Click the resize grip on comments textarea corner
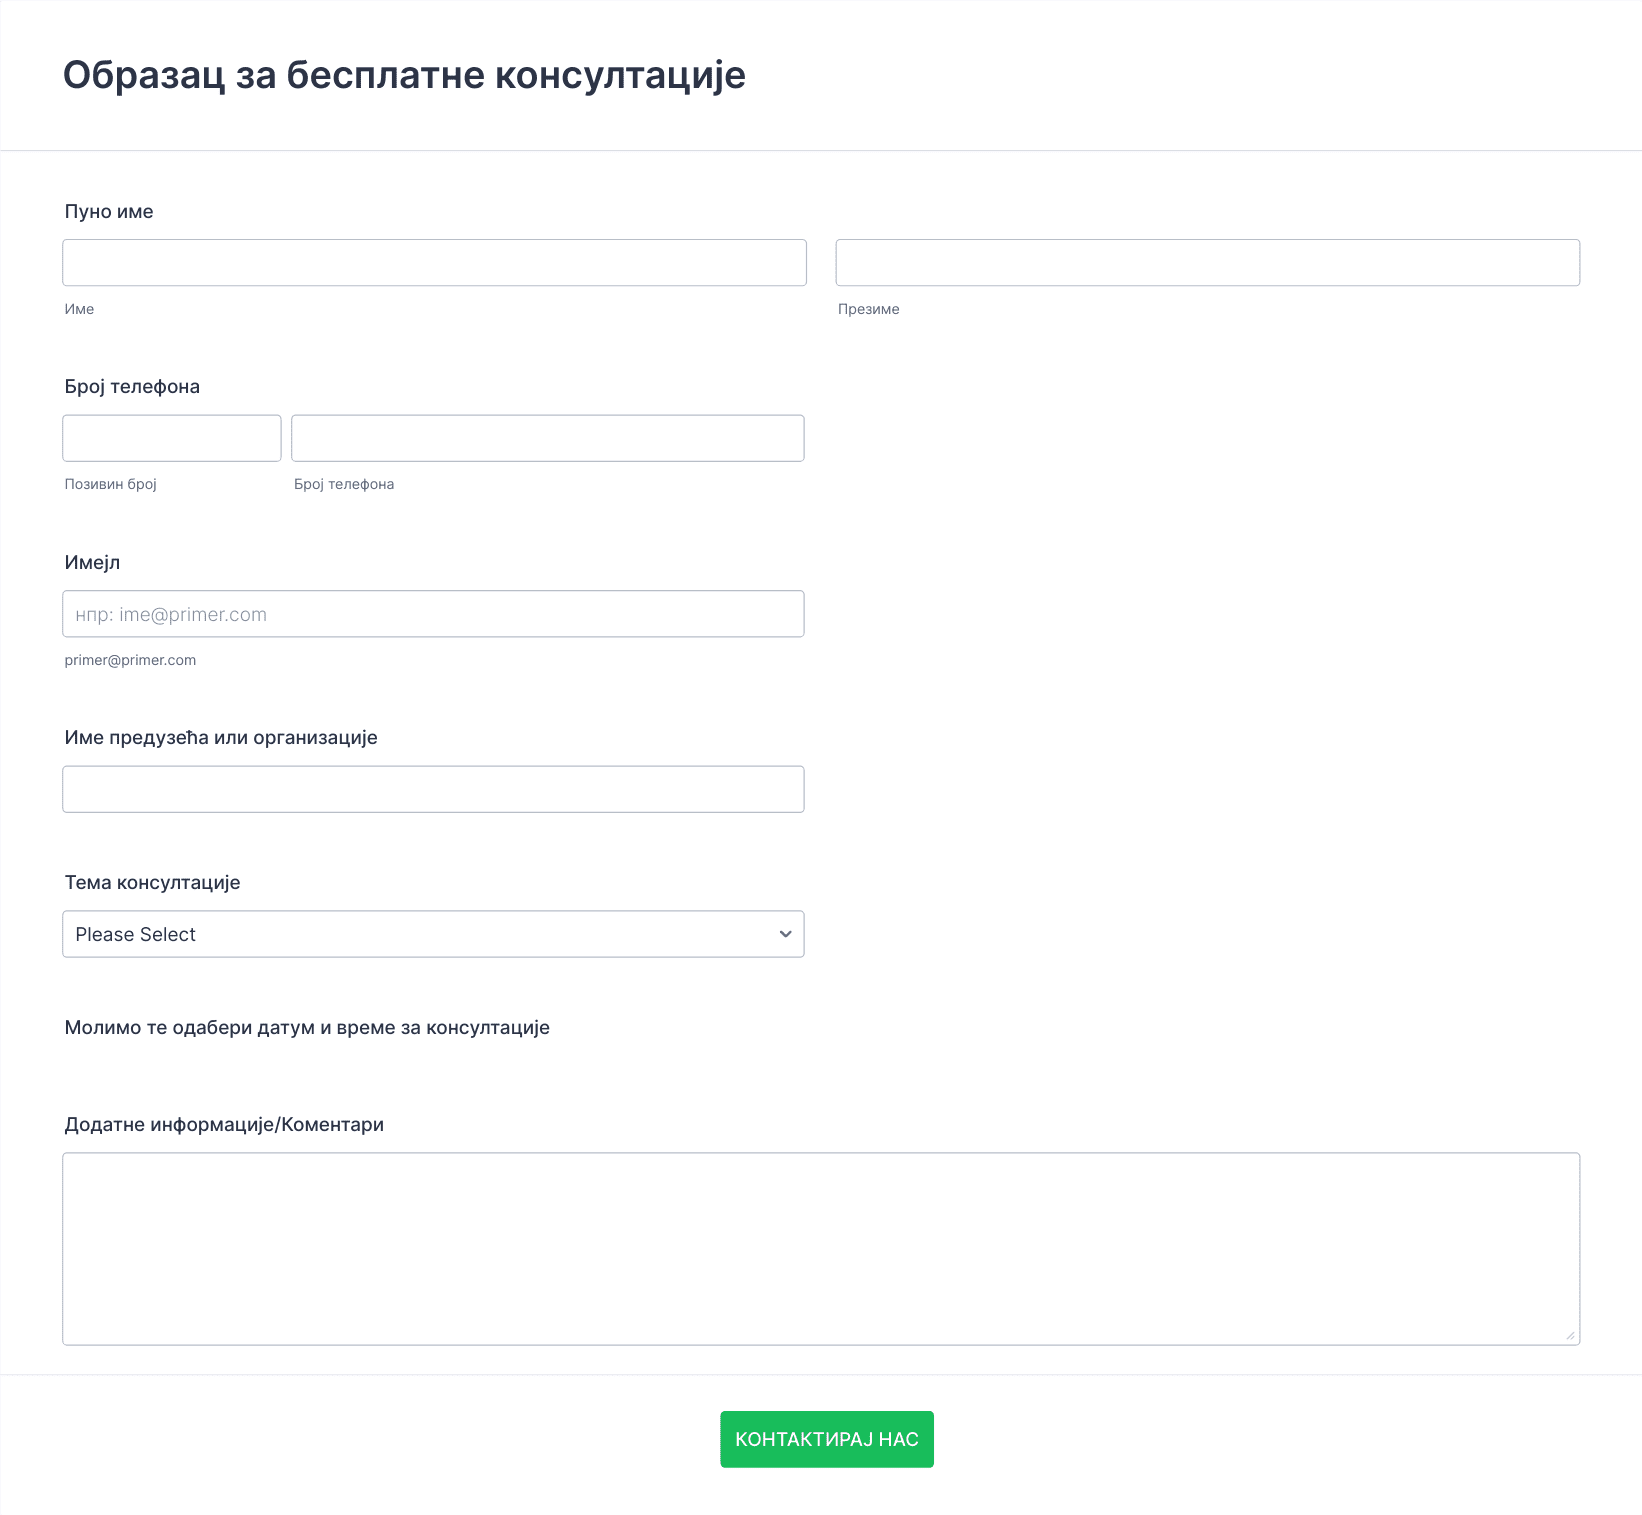 point(1570,1335)
